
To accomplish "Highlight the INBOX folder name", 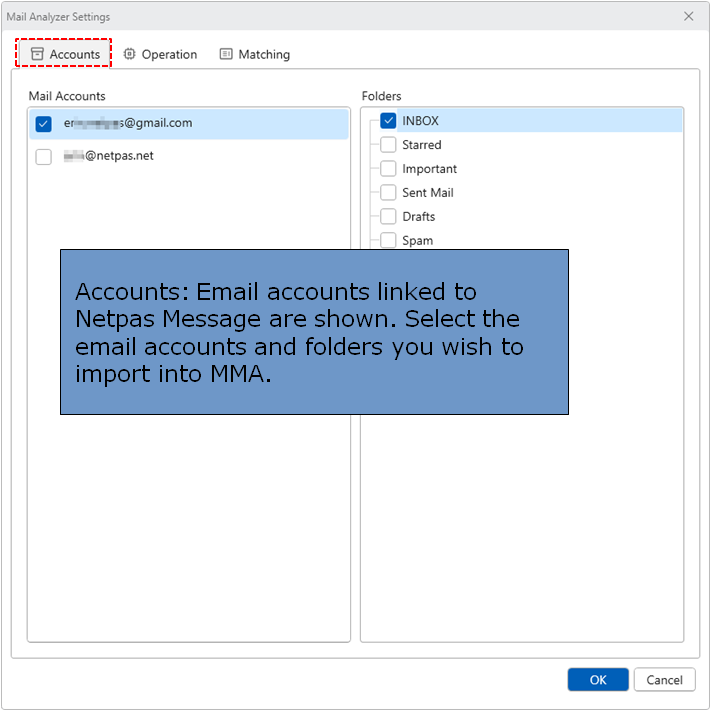I will [x=420, y=121].
